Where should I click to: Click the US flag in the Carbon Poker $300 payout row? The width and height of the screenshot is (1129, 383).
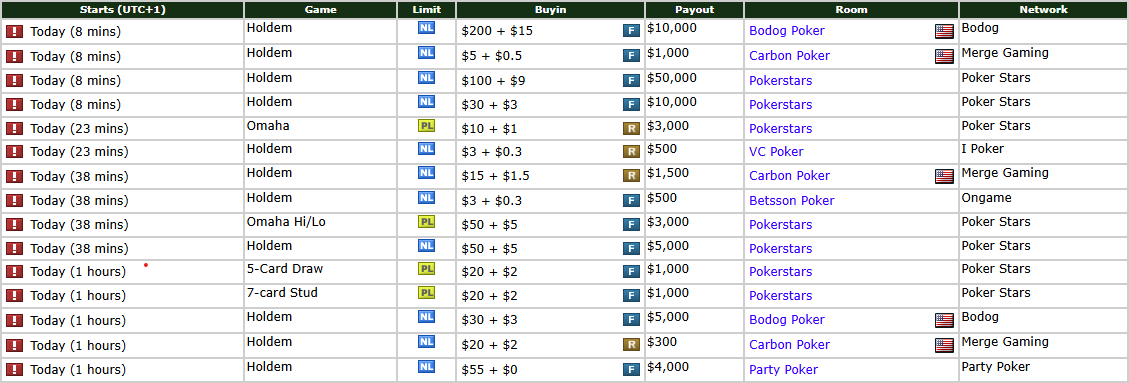point(944,345)
